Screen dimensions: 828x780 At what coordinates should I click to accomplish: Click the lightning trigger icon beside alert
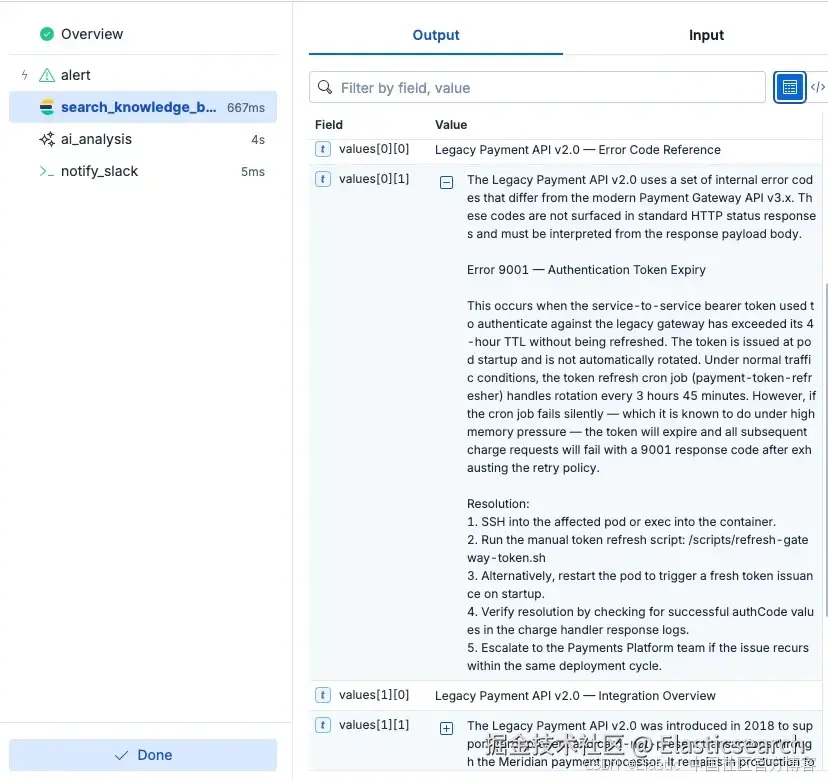24,75
